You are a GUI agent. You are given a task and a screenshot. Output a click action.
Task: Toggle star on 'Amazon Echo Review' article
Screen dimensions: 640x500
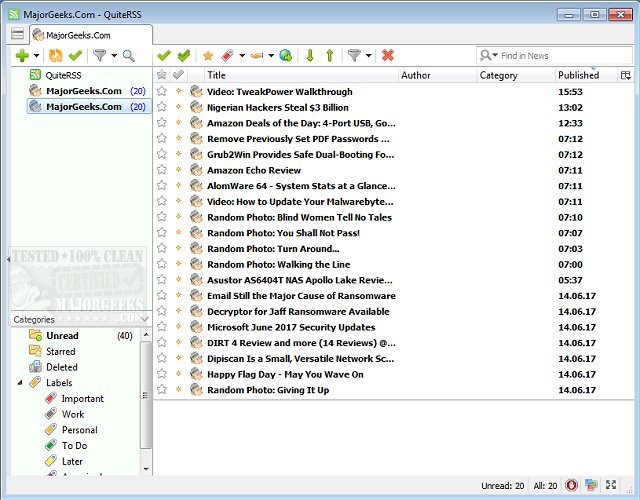(x=162, y=170)
